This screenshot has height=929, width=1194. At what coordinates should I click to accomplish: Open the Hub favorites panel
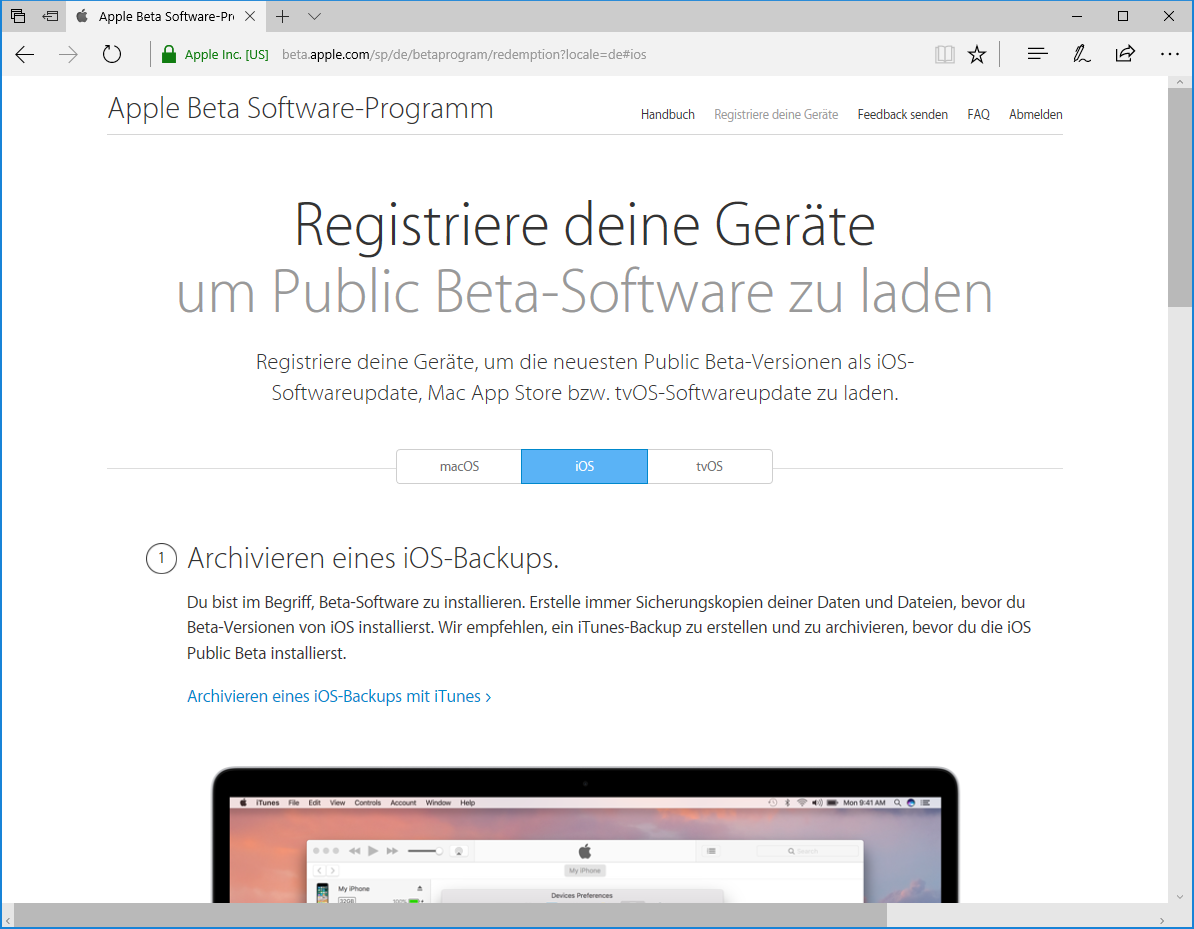(1037, 55)
